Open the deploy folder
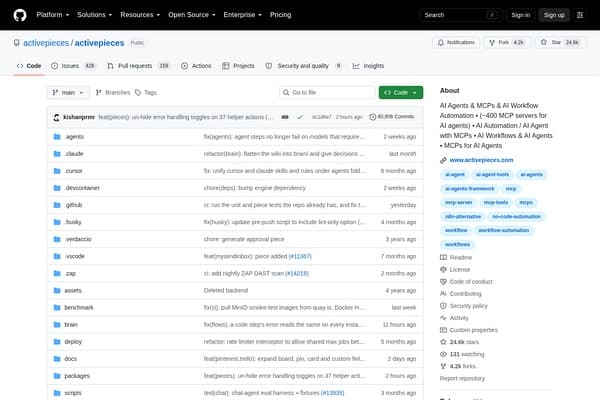Image resolution: width=600 pixels, height=400 pixels. point(73,342)
